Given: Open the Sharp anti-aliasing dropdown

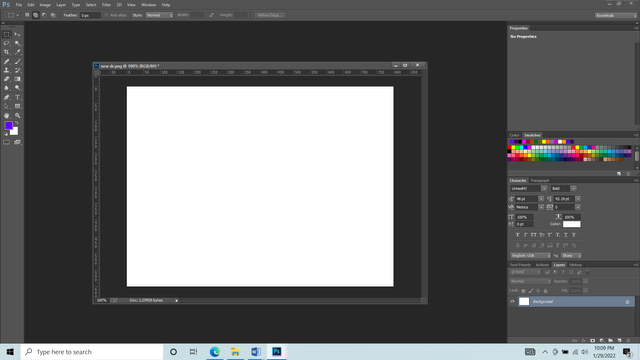Looking at the screenshot, I should [x=571, y=256].
